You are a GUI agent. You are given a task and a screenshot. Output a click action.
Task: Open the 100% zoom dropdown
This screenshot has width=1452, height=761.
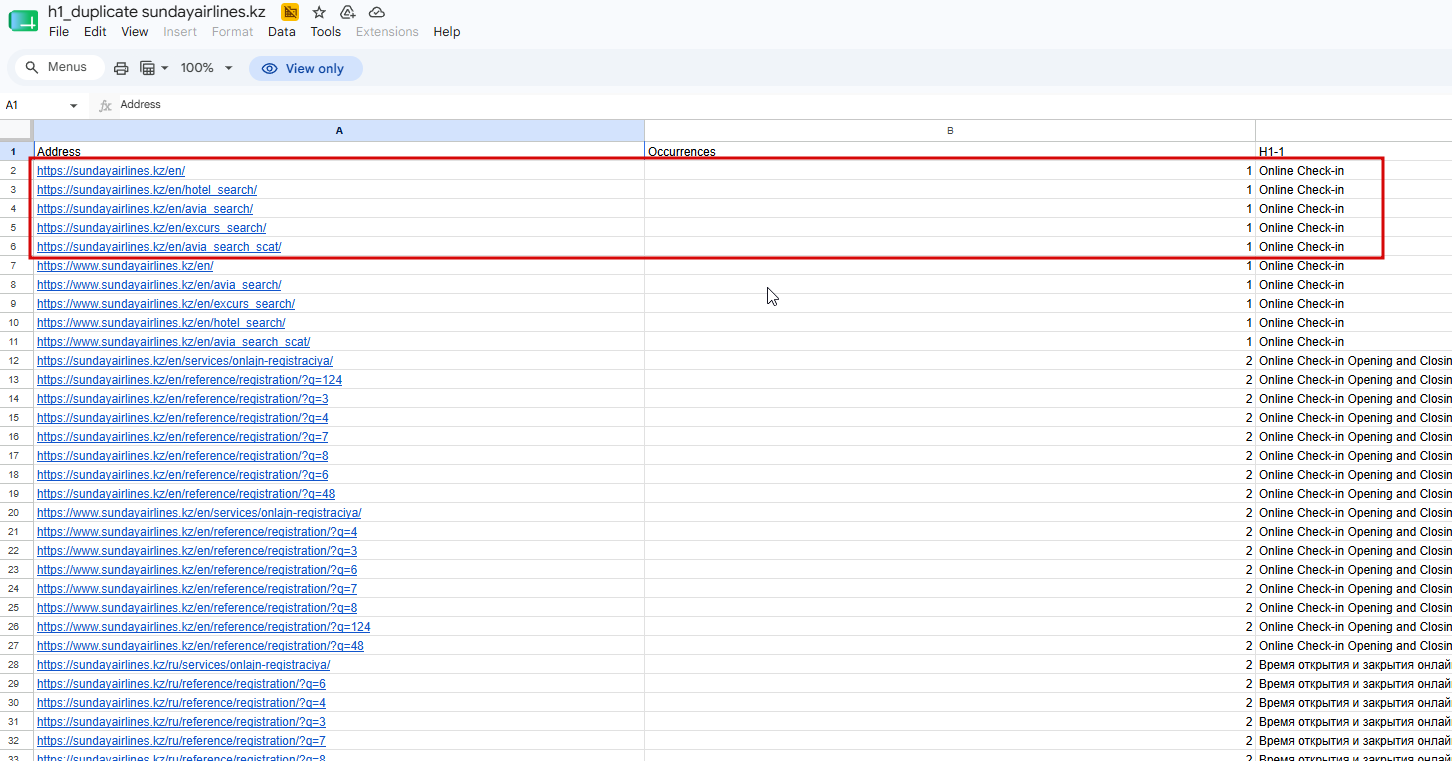pos(207,68)
